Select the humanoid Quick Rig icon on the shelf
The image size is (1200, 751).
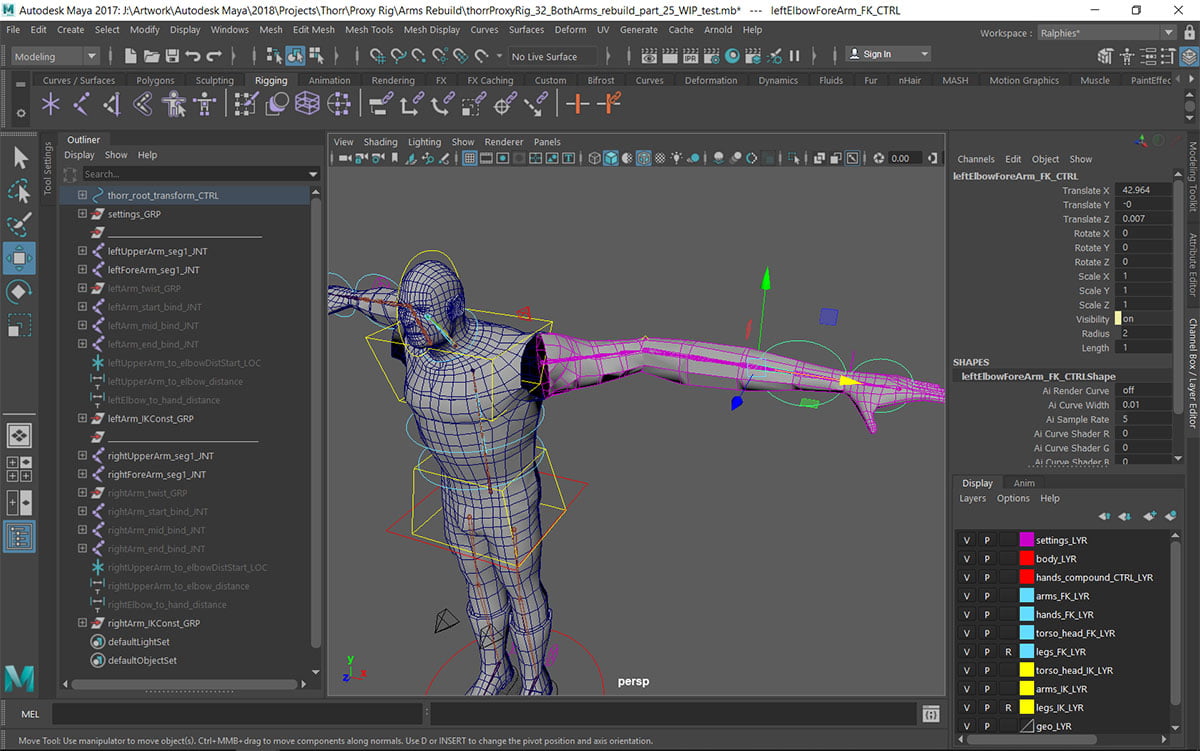click(x=173, y=103)
